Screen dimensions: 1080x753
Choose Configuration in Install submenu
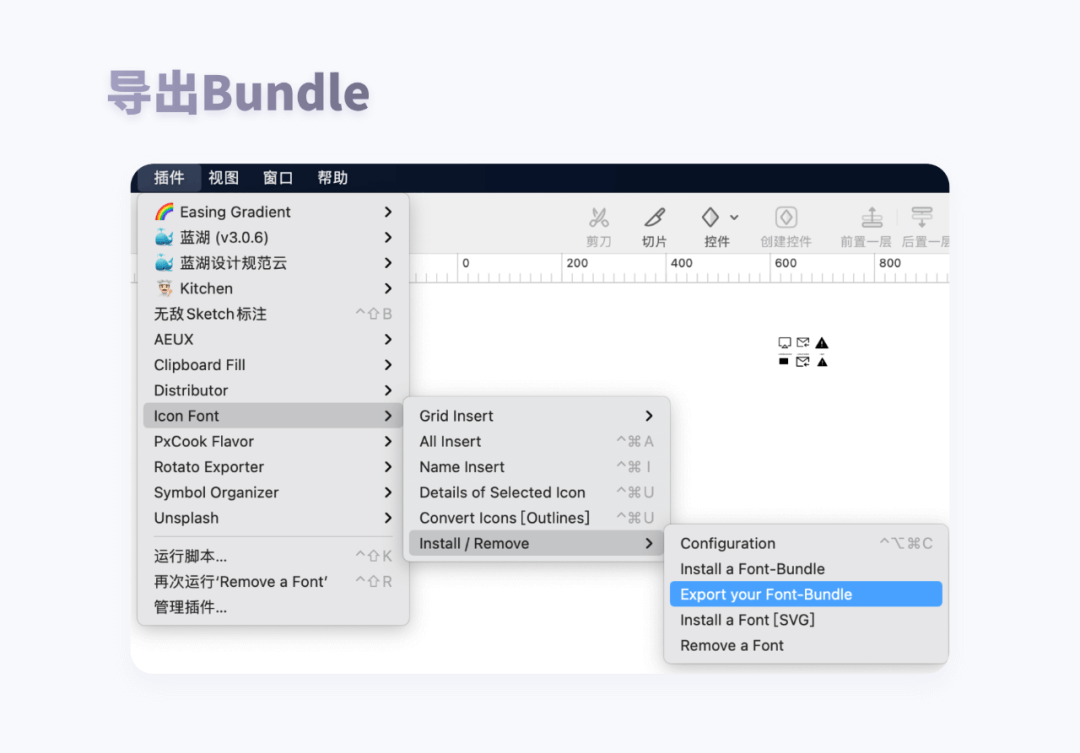tap(806, 543)
